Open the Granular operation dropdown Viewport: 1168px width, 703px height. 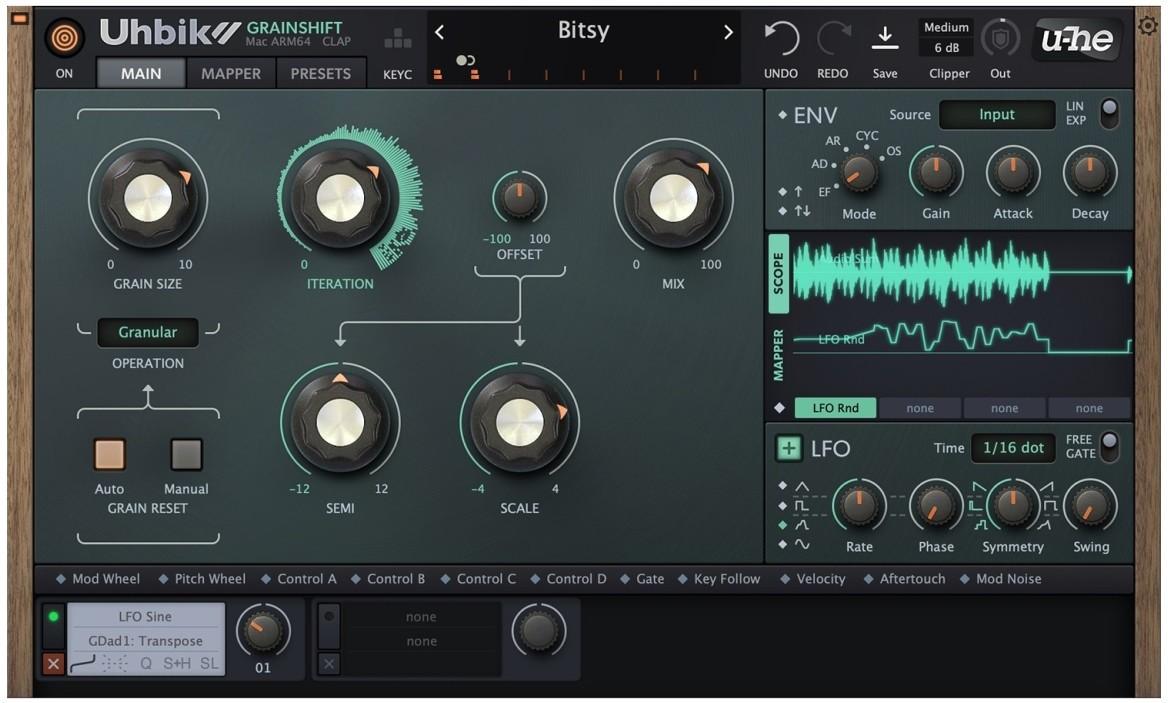[x=147, y=332]
